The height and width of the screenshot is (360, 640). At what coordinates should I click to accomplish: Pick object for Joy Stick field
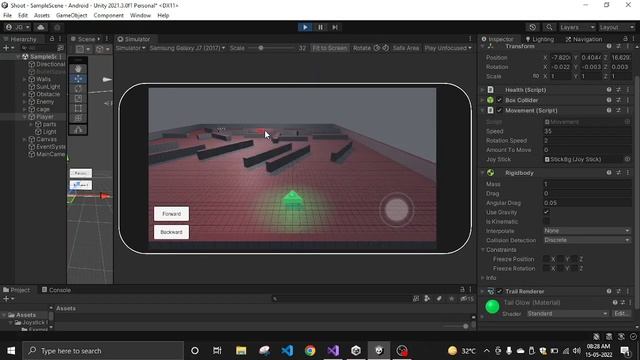tap(627, 159)
